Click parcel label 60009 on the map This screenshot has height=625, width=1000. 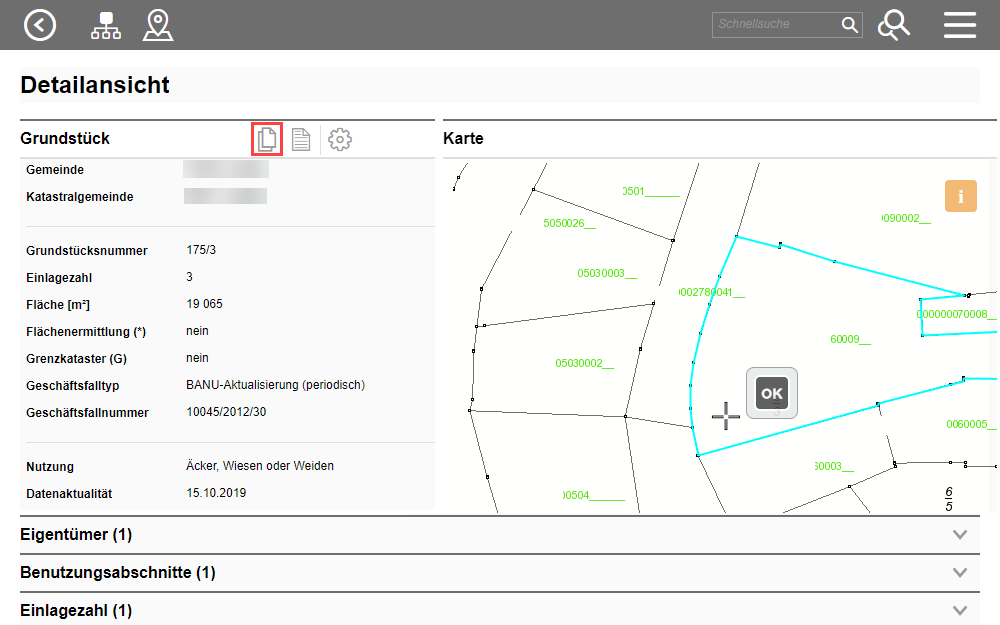pos(850,339)
